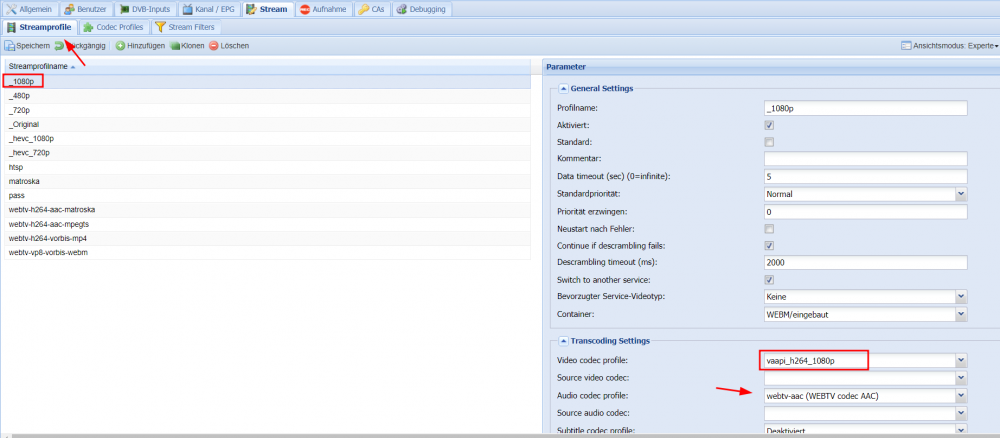
Task: Click the Debugging bug icon
Action: coord(401,10)
